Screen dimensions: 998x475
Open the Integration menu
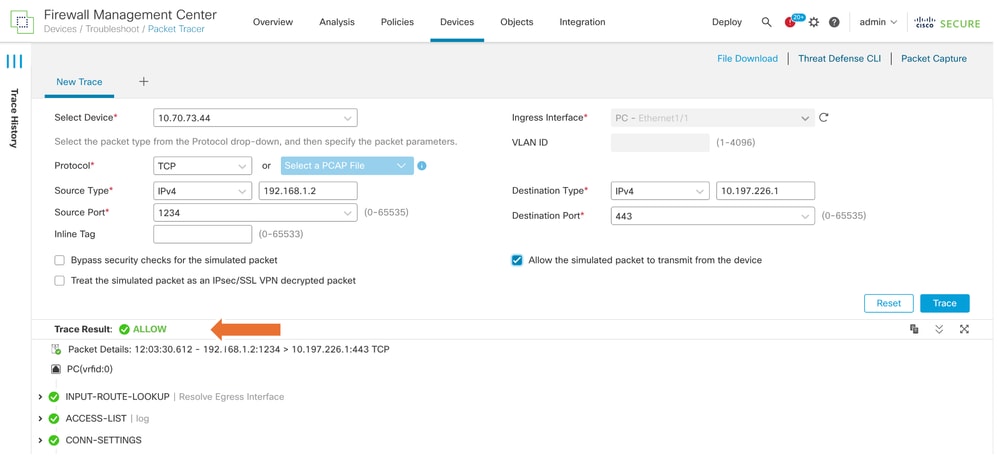tap(582, 22)
